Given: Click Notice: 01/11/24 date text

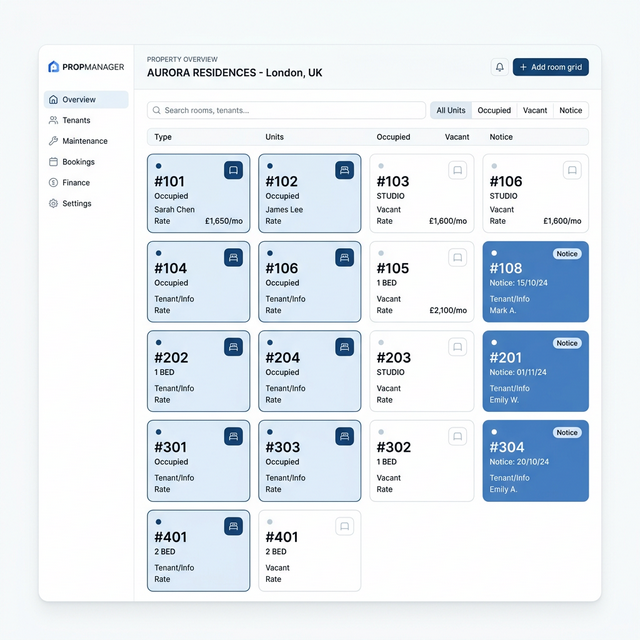Looking at the screenshot, I should click(x=518, y=372).
